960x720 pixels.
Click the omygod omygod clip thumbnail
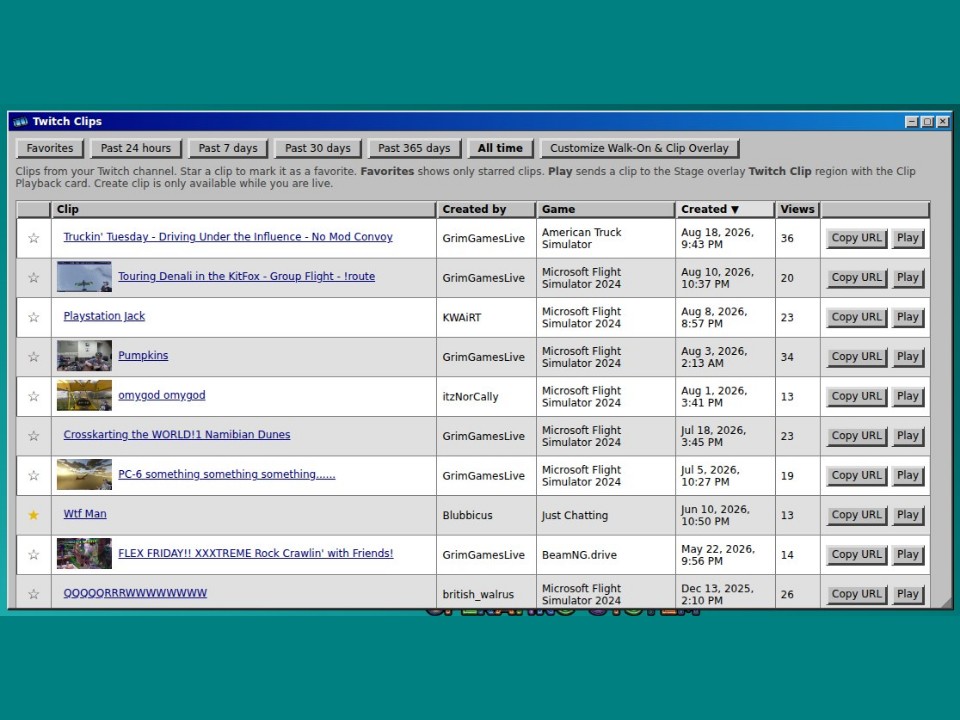point(84,396)
